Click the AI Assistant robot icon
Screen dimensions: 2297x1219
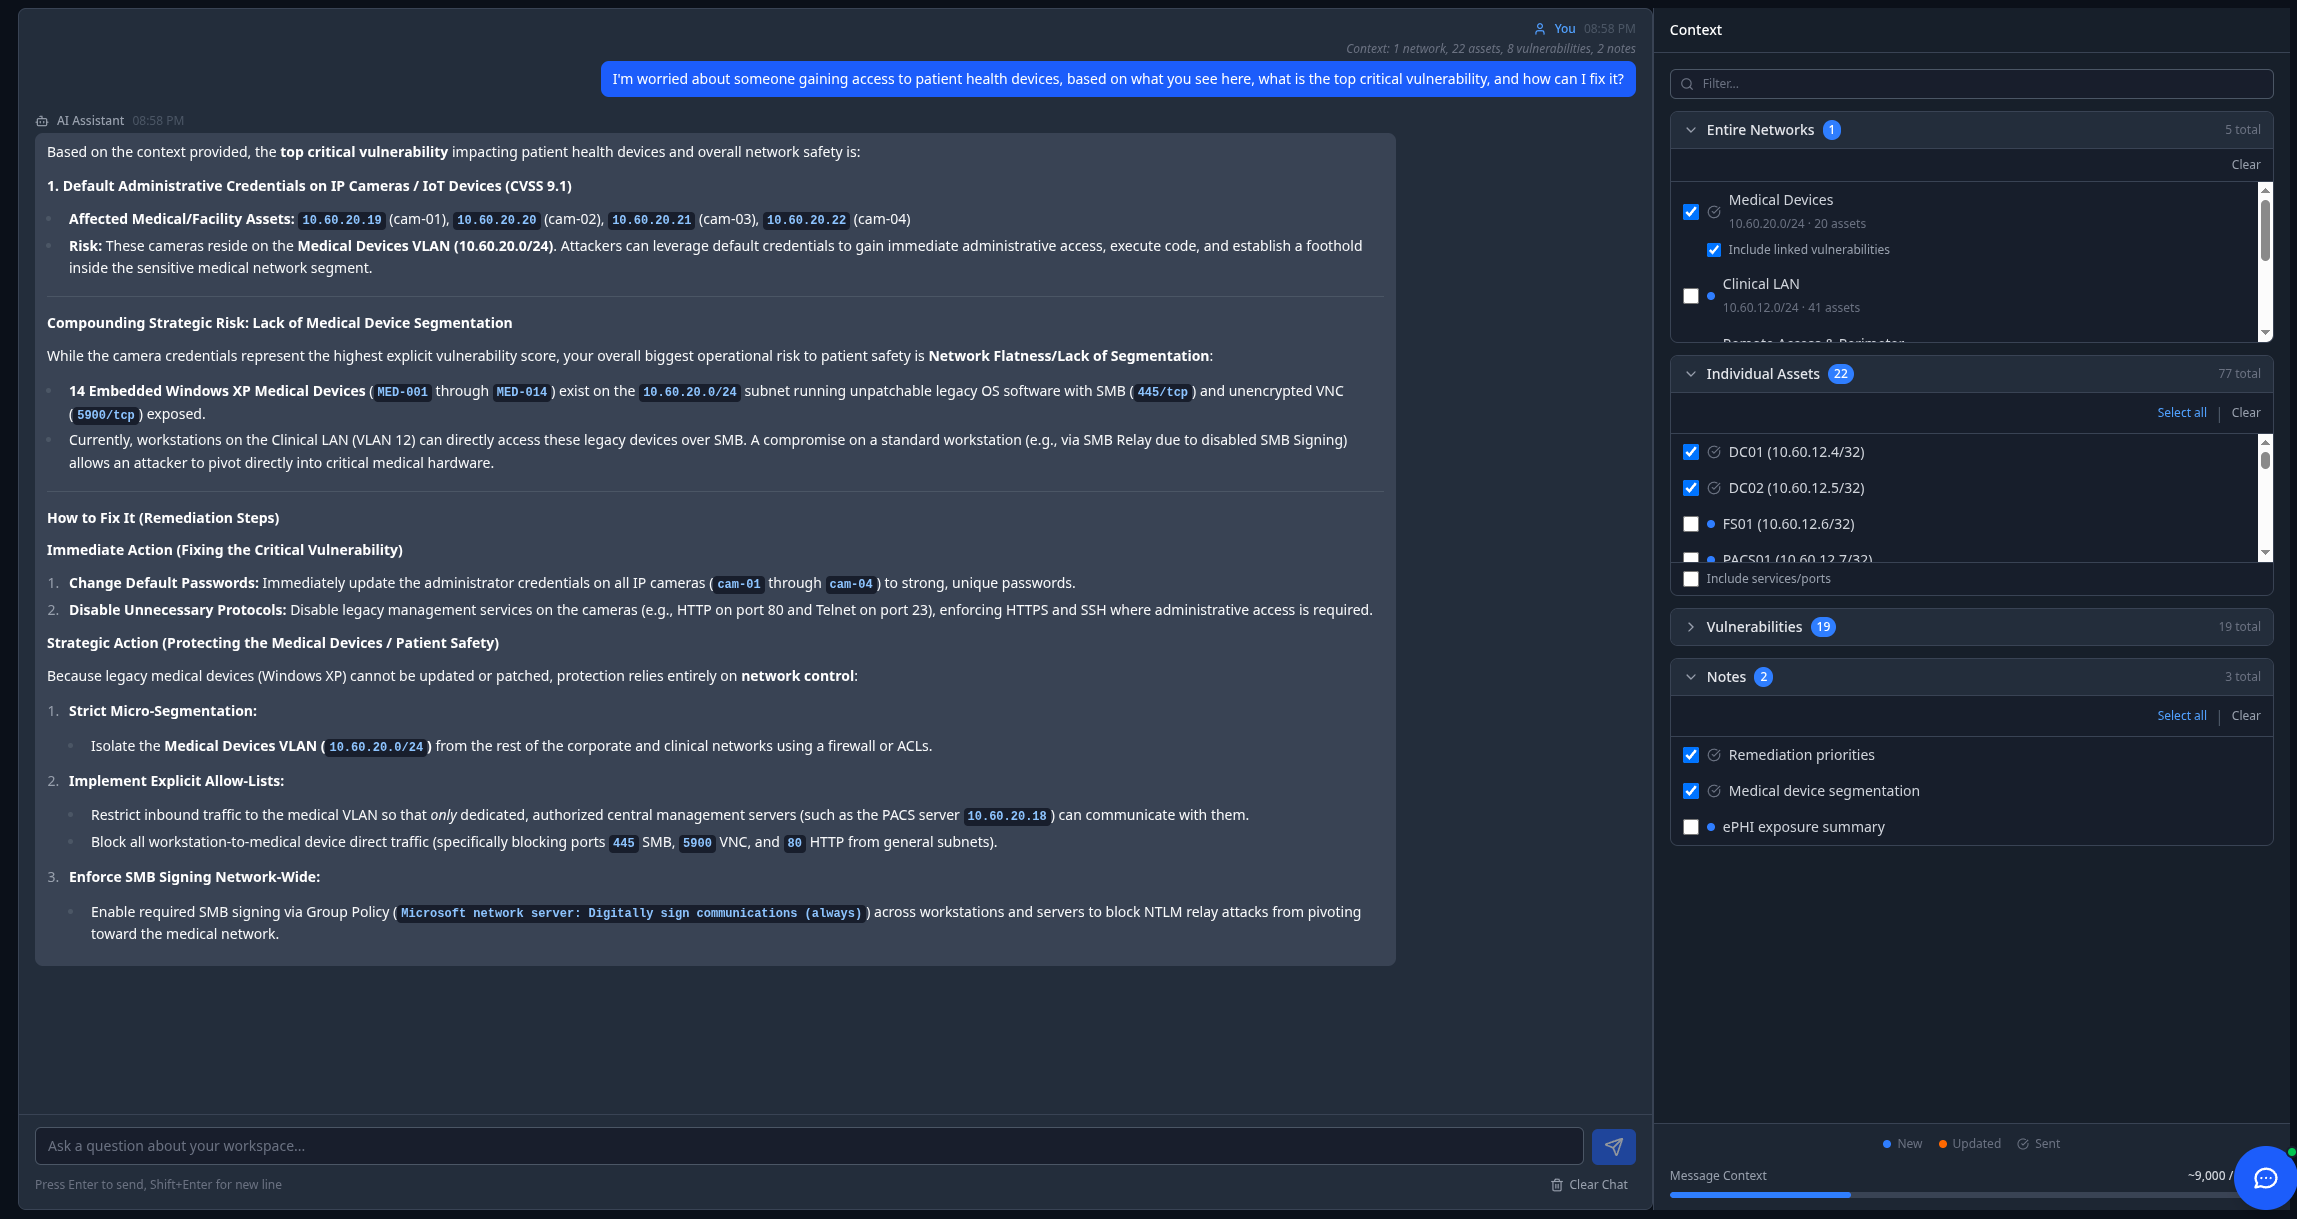click(42, 121)
